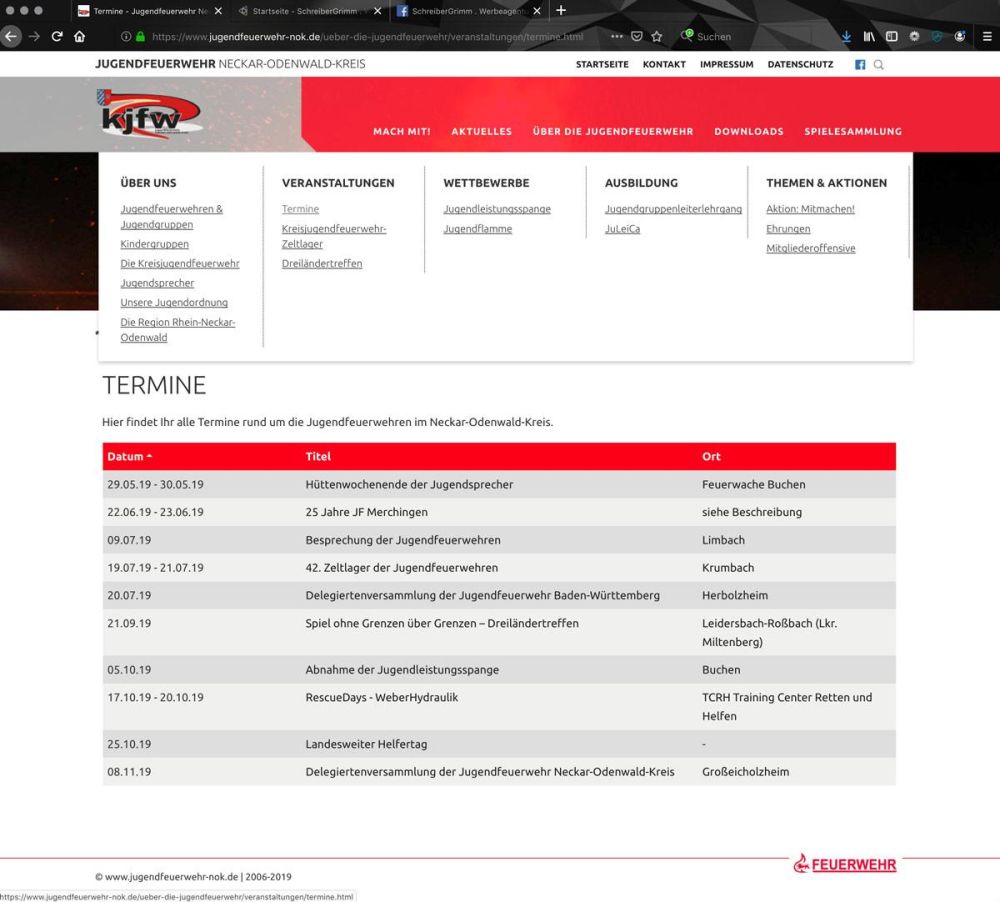Viewport: 1000px width, 902px height.
Task: Open the website's Facebook icon
Action: click(859, 64)
